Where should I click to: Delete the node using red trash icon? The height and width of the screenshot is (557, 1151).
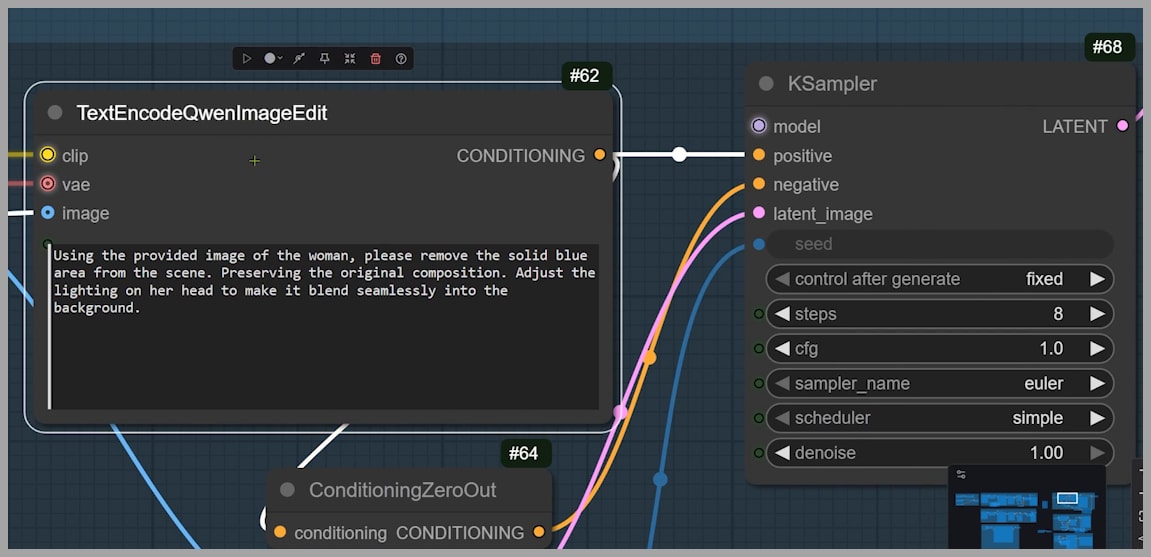(376, 59)
